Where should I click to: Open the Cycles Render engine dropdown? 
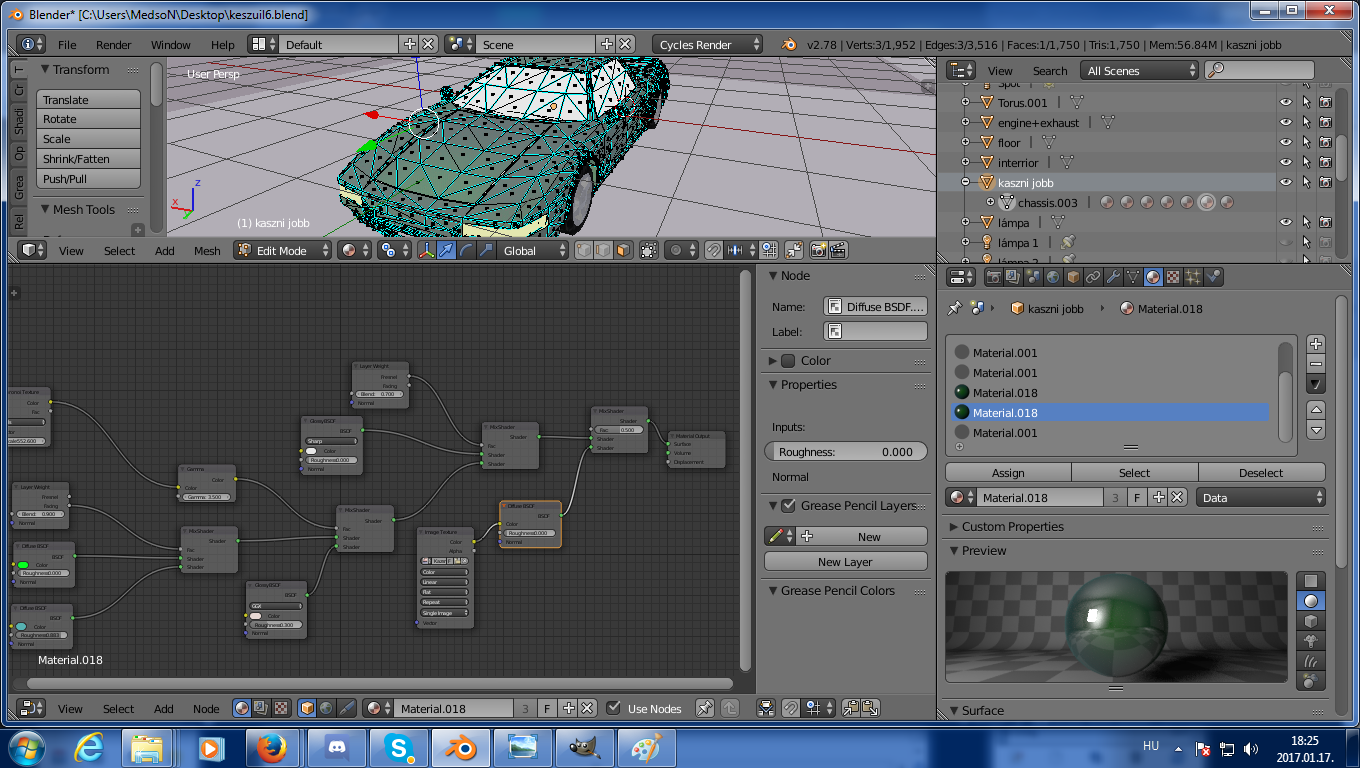click(x=707, y=44)
